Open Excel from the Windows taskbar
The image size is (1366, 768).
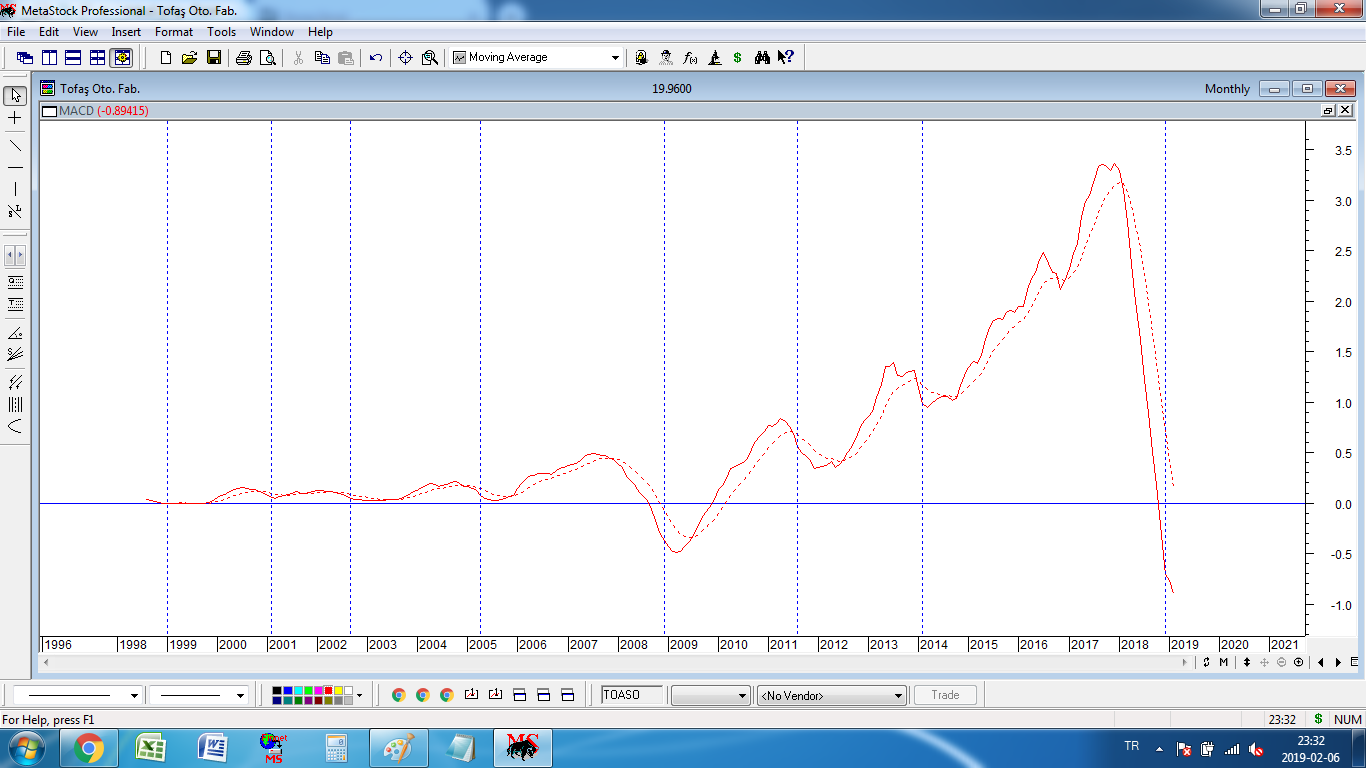tap(151, 748)
